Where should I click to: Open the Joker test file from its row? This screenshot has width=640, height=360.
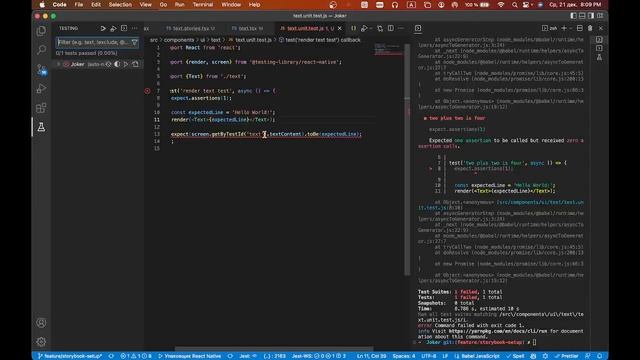click(135, 64)
